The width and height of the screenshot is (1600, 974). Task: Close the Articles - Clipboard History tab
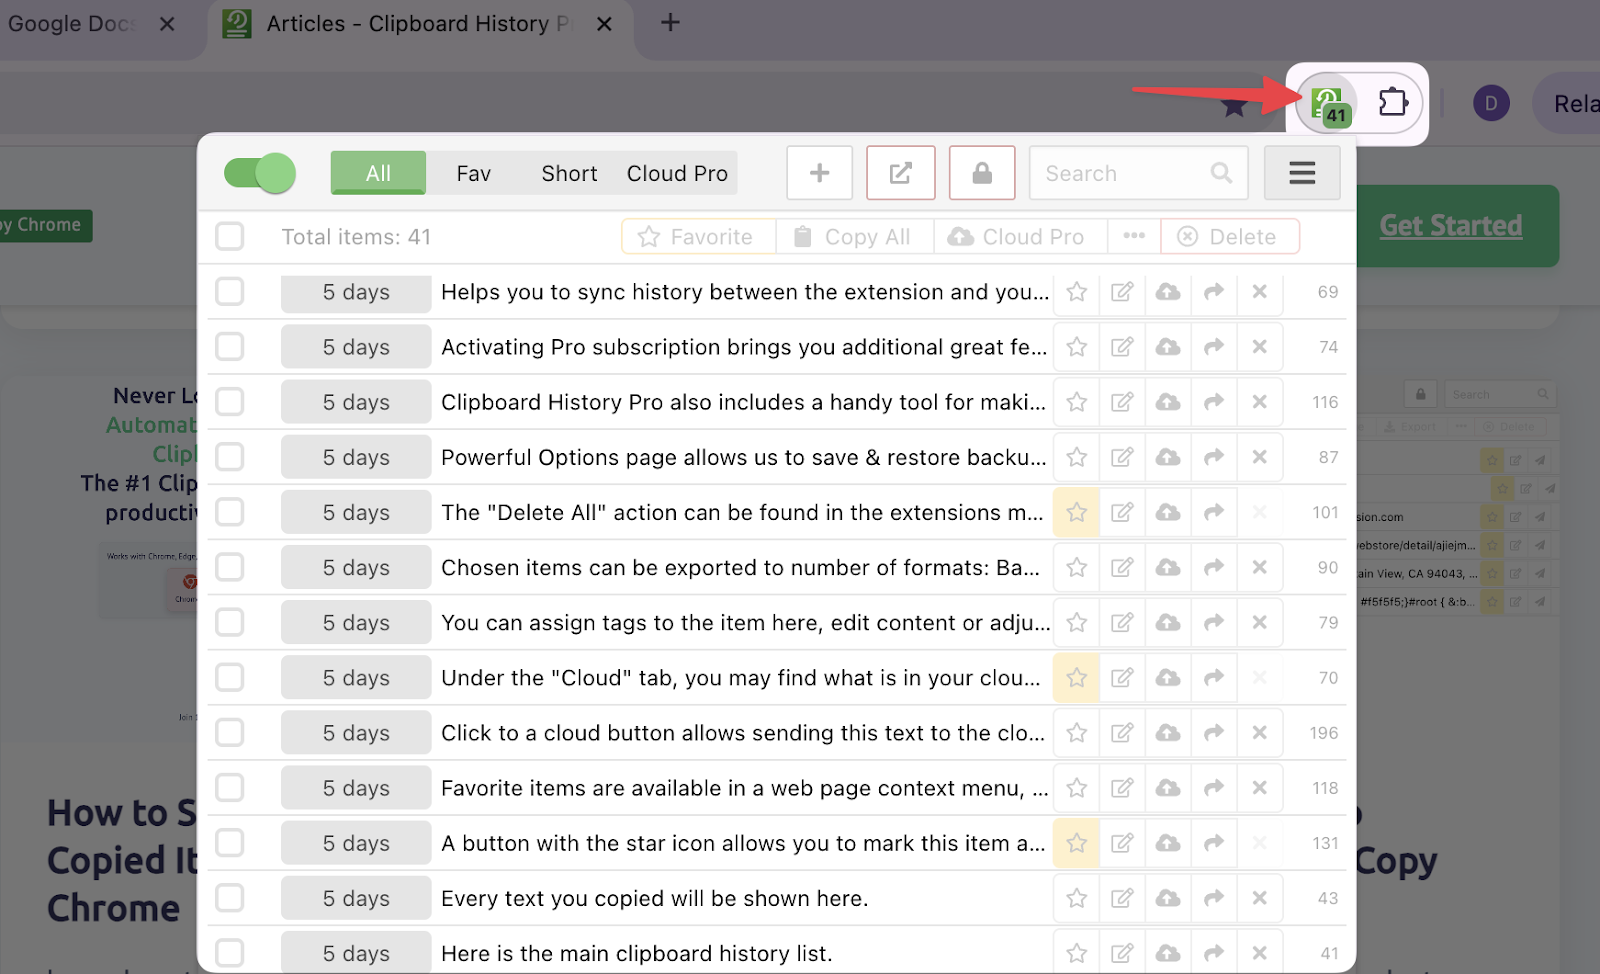604,24
